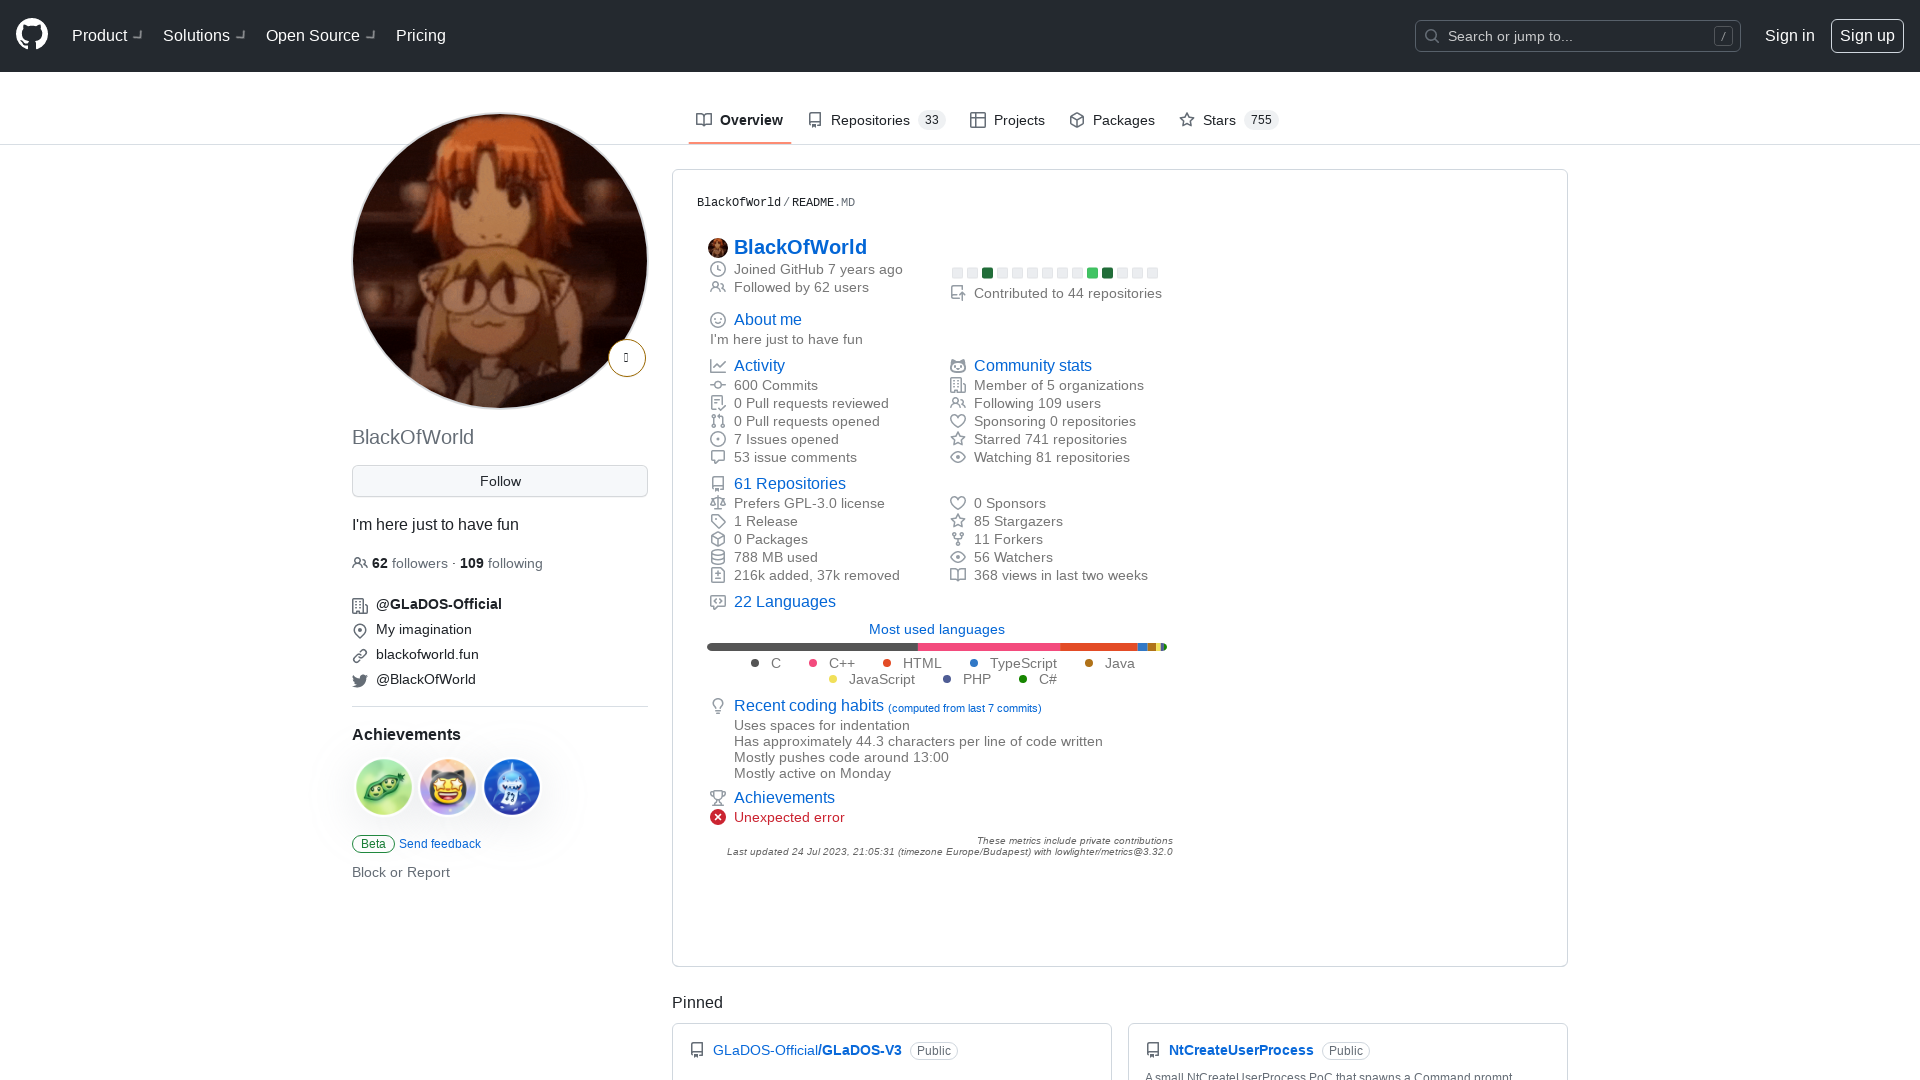1920x1080 pixels.
Task: Click the C segment of language bar
Action: pos(812,647)
